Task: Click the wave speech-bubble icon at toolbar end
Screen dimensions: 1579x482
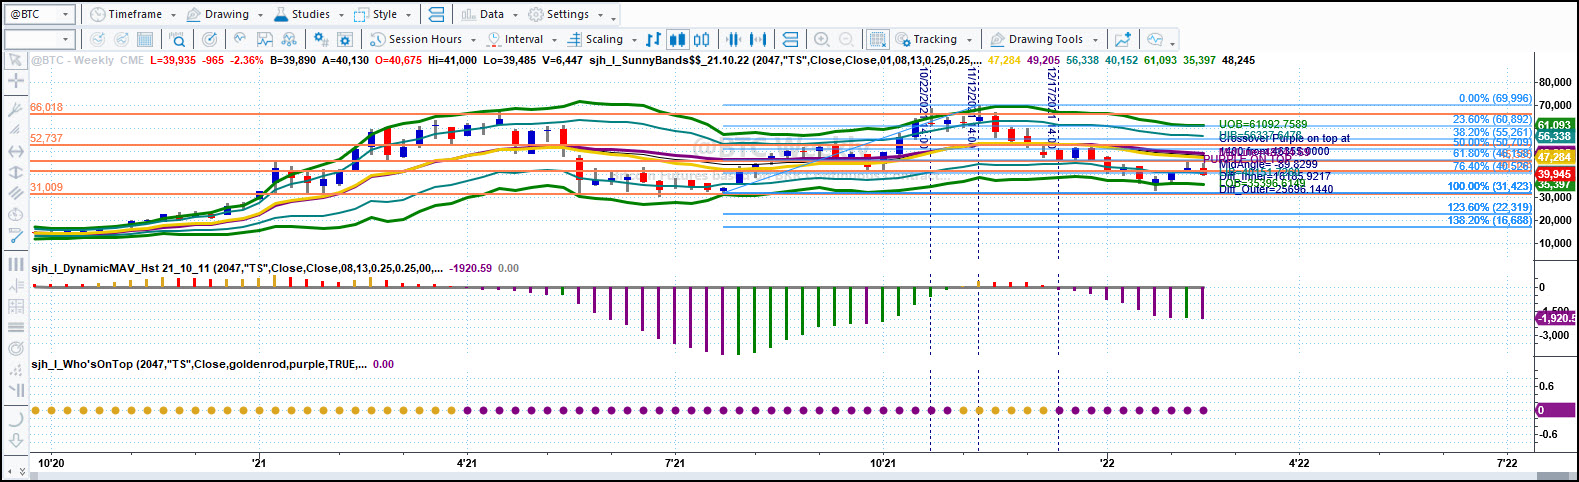Action: (x=1155, y=39)
